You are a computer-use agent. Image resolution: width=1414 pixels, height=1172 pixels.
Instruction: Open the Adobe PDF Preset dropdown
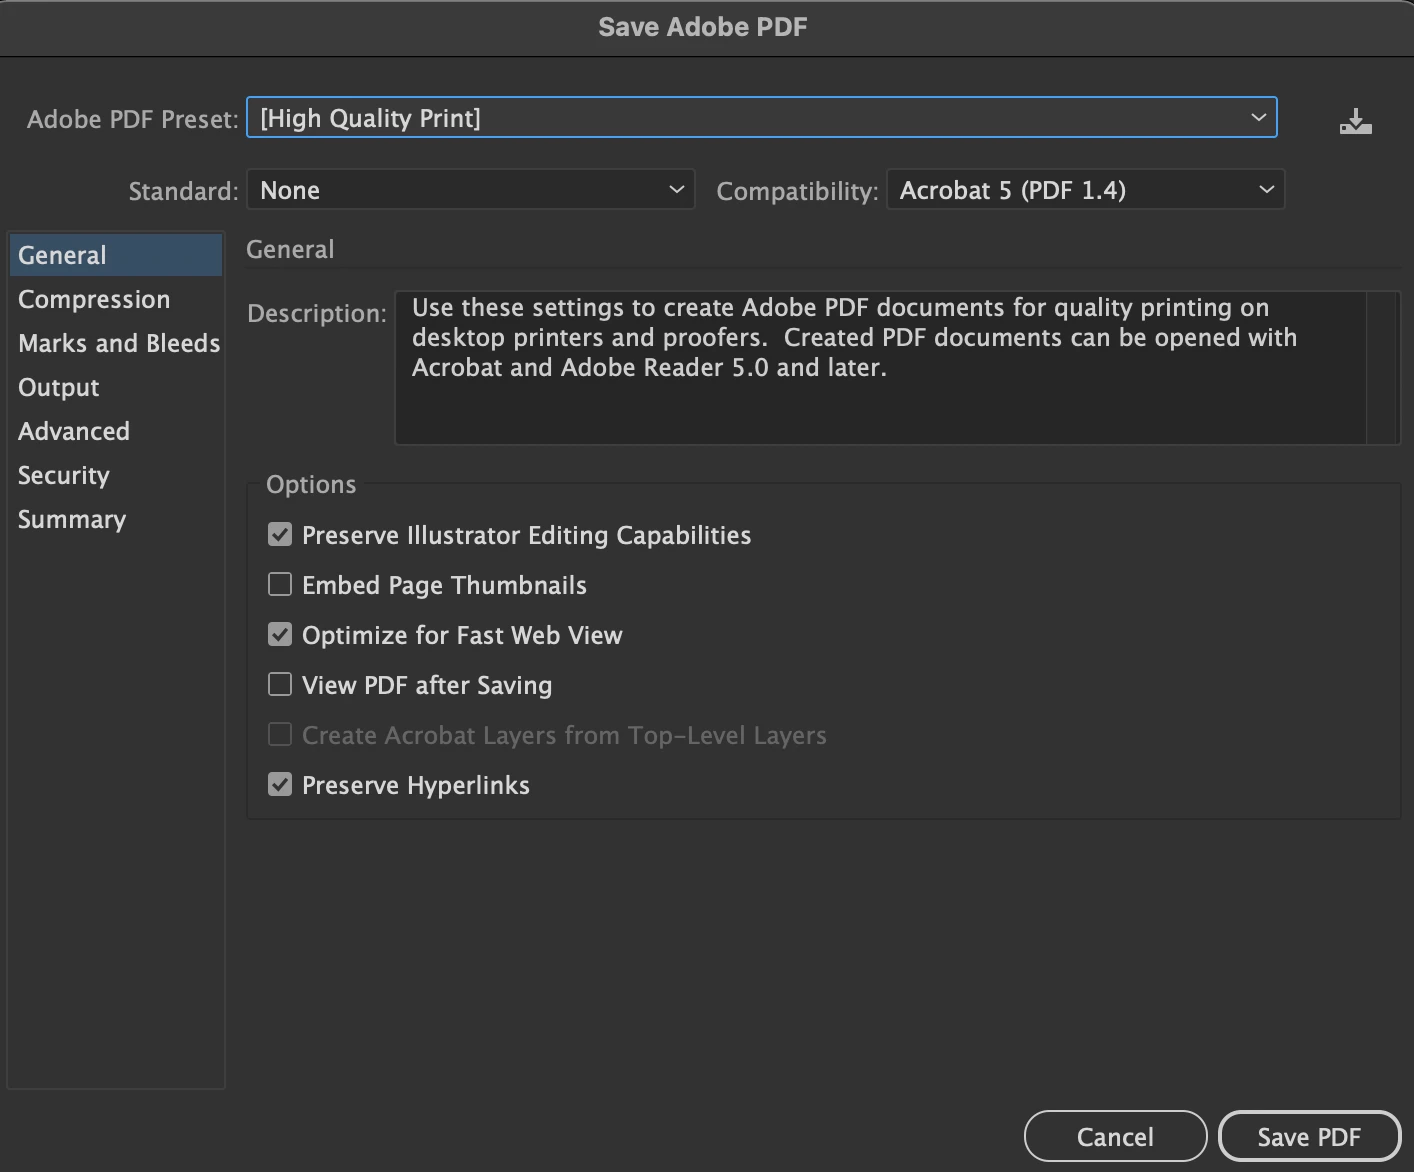[x=762, y=118]
